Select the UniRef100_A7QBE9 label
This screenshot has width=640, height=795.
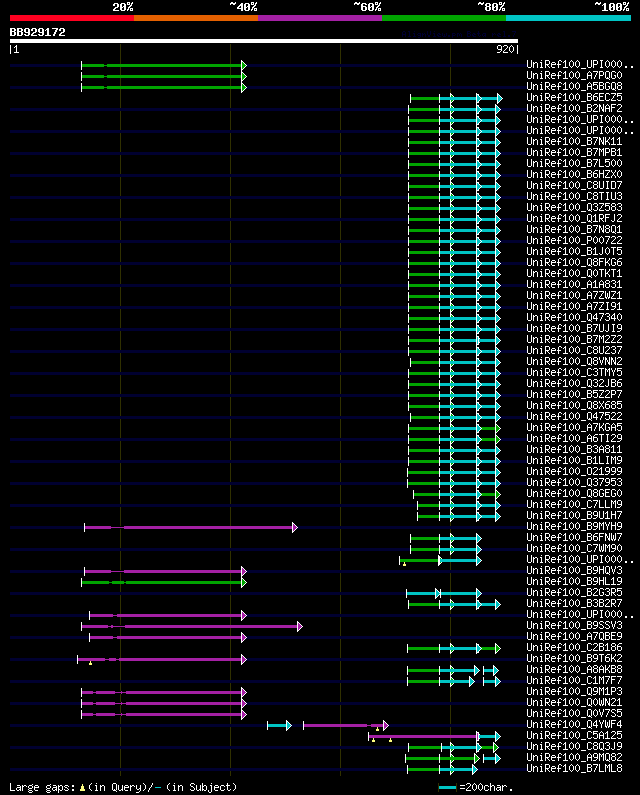point(574,636)
